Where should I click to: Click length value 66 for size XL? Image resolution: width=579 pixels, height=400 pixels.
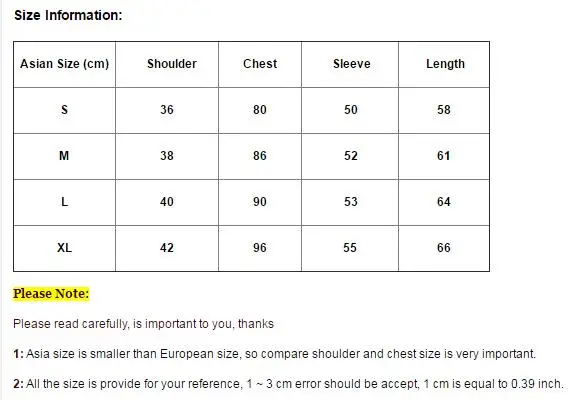click(444, 247)
